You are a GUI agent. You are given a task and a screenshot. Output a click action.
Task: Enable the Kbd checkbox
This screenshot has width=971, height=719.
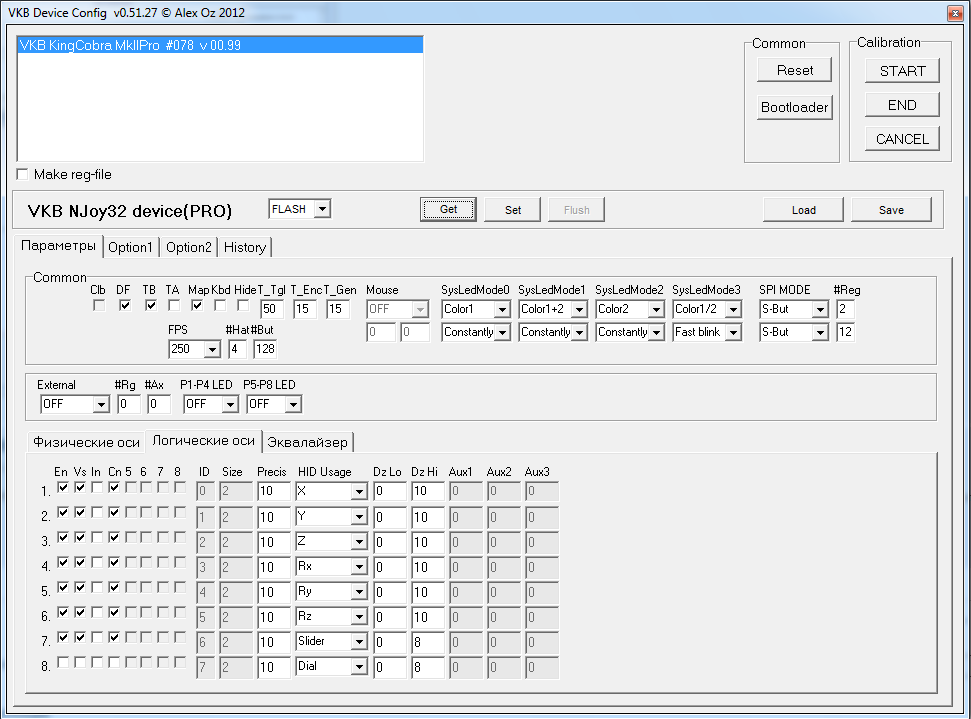[x=220, y=305]
